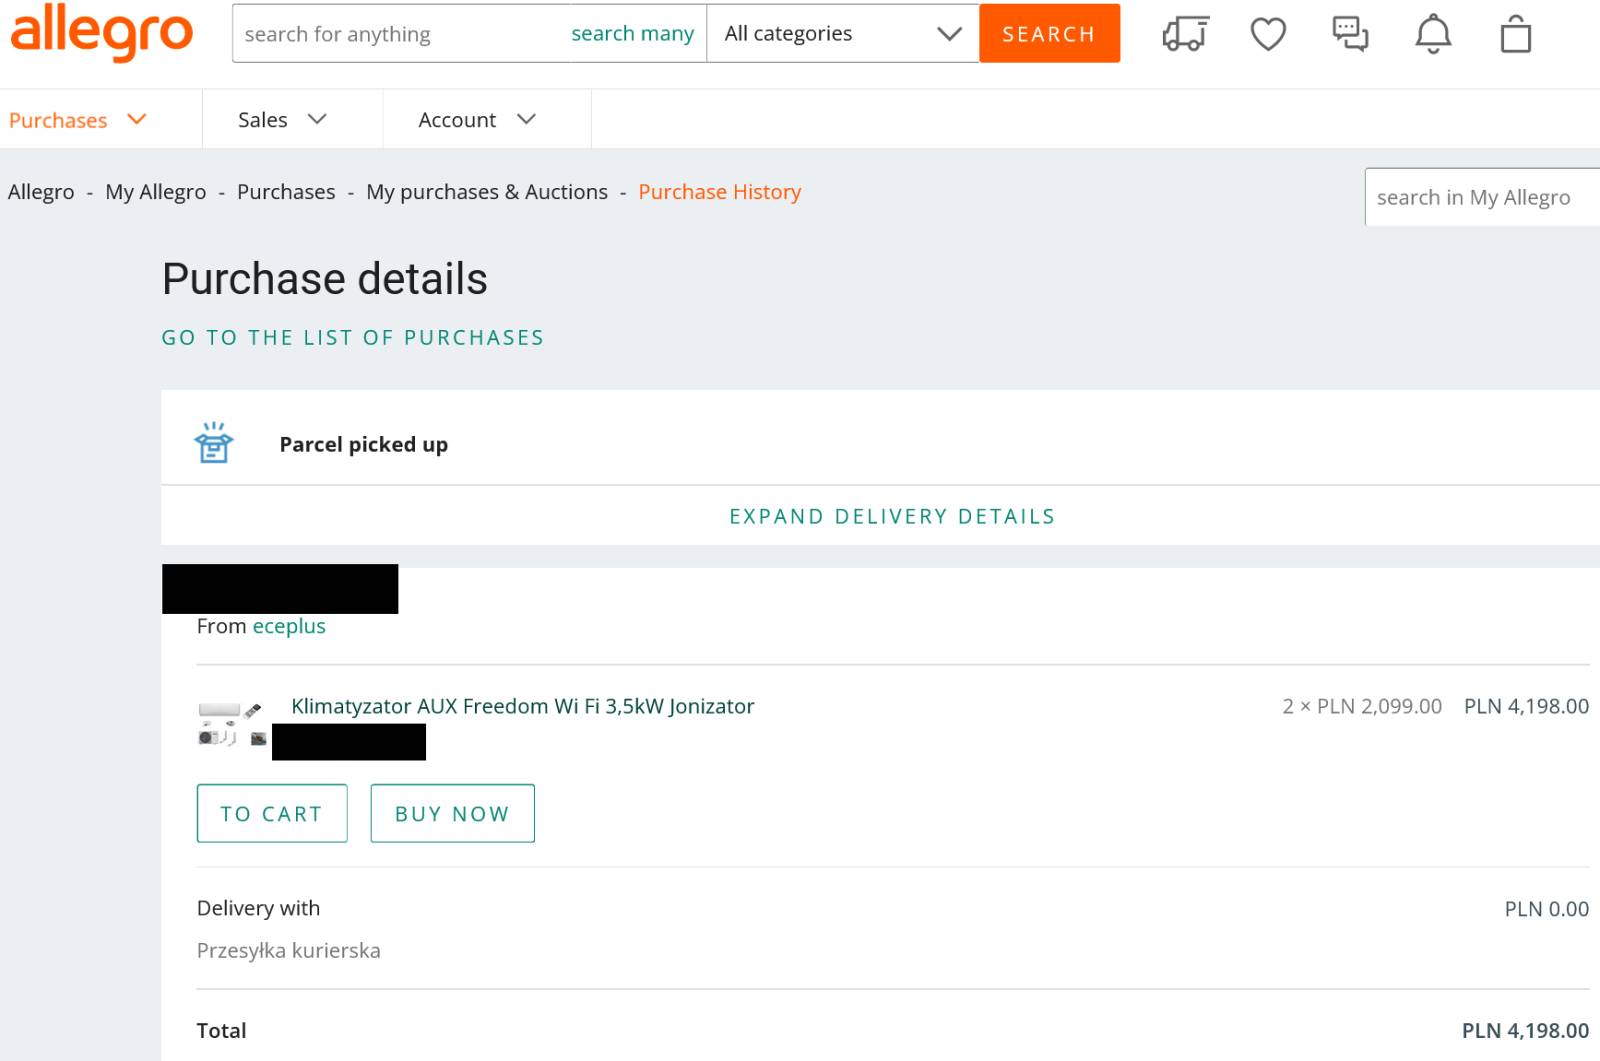Expand delivery details
The image size is (1600, 1061).
pyautogui.click(x=892, y=517)
